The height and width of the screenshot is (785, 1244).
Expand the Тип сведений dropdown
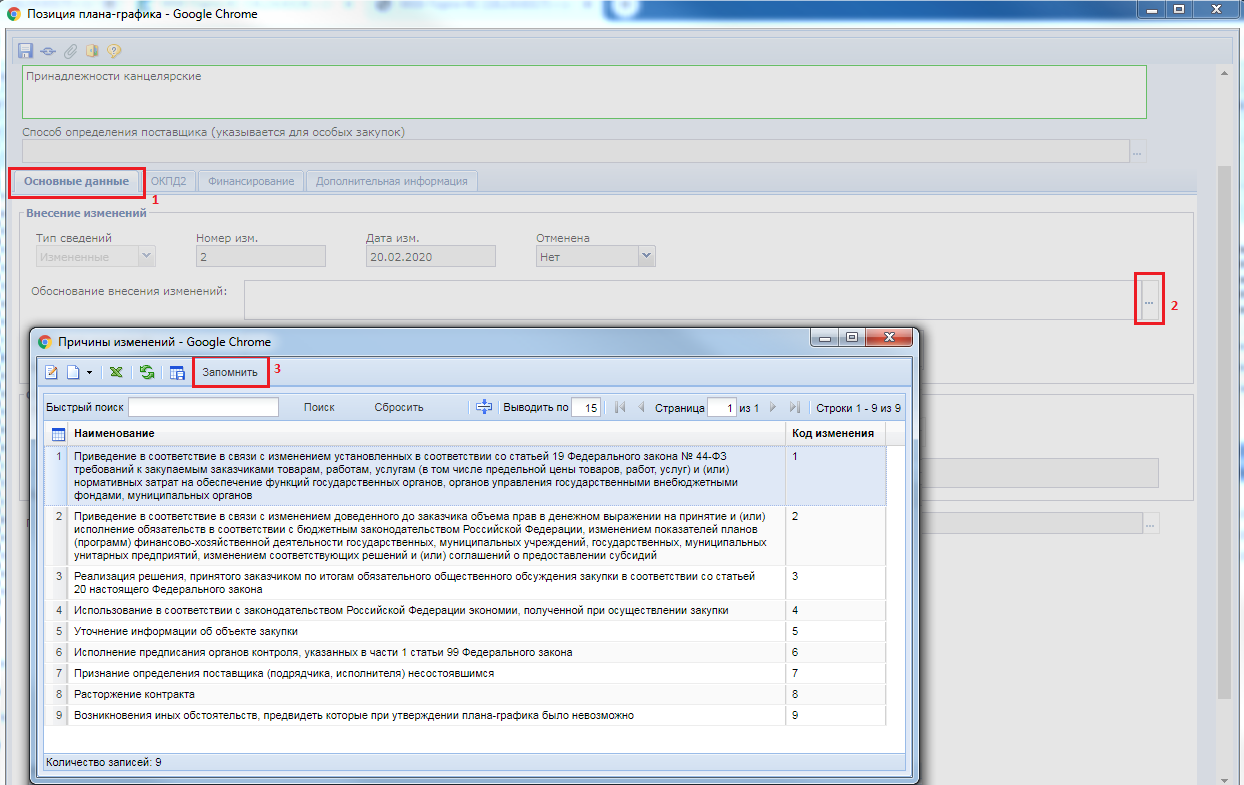click(147, 257)
